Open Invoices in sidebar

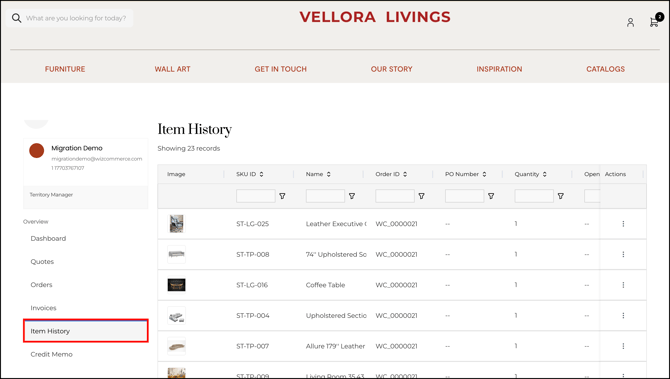pos(43,308)
